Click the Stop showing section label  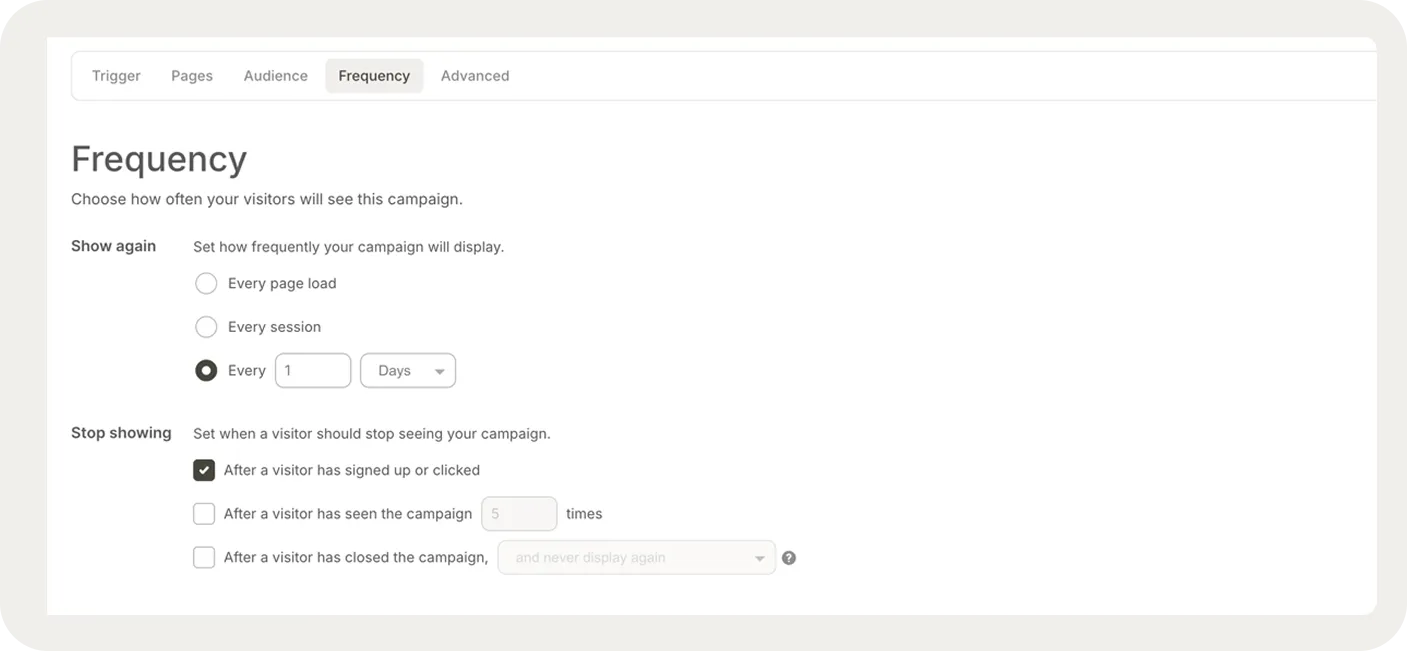121,433
